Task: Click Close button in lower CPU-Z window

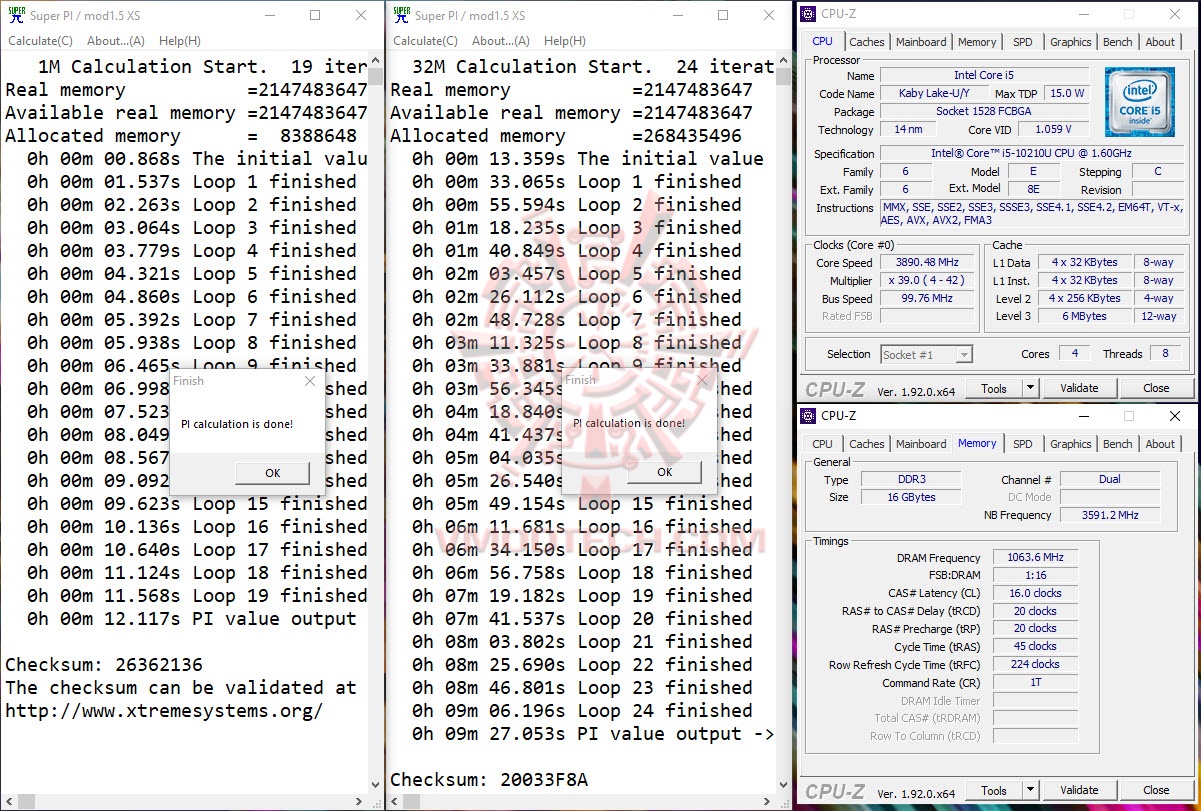Action: (1156, 790)
